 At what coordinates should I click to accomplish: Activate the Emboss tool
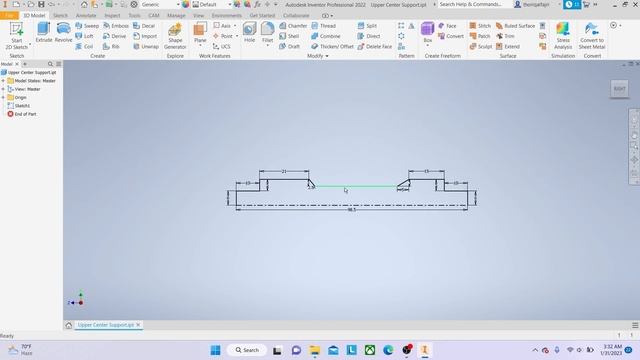116,26
